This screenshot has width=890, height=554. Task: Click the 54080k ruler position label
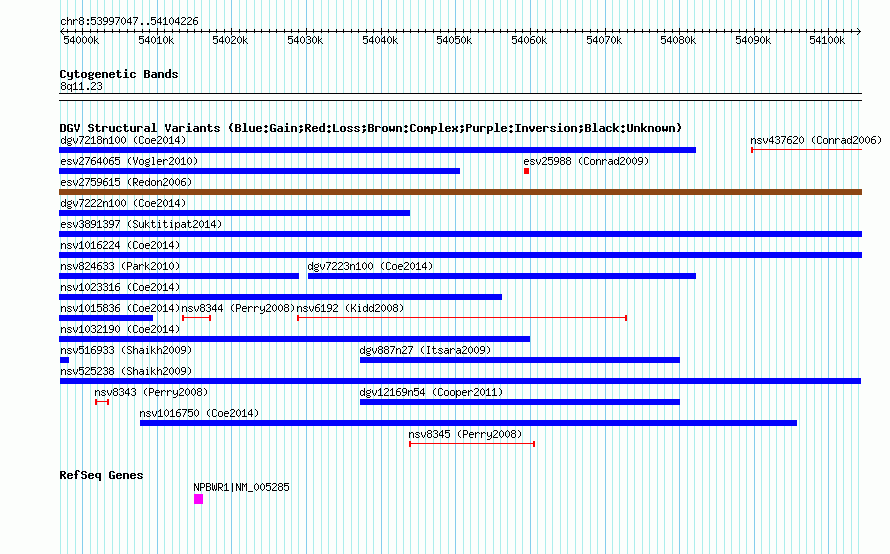[678, 40]
